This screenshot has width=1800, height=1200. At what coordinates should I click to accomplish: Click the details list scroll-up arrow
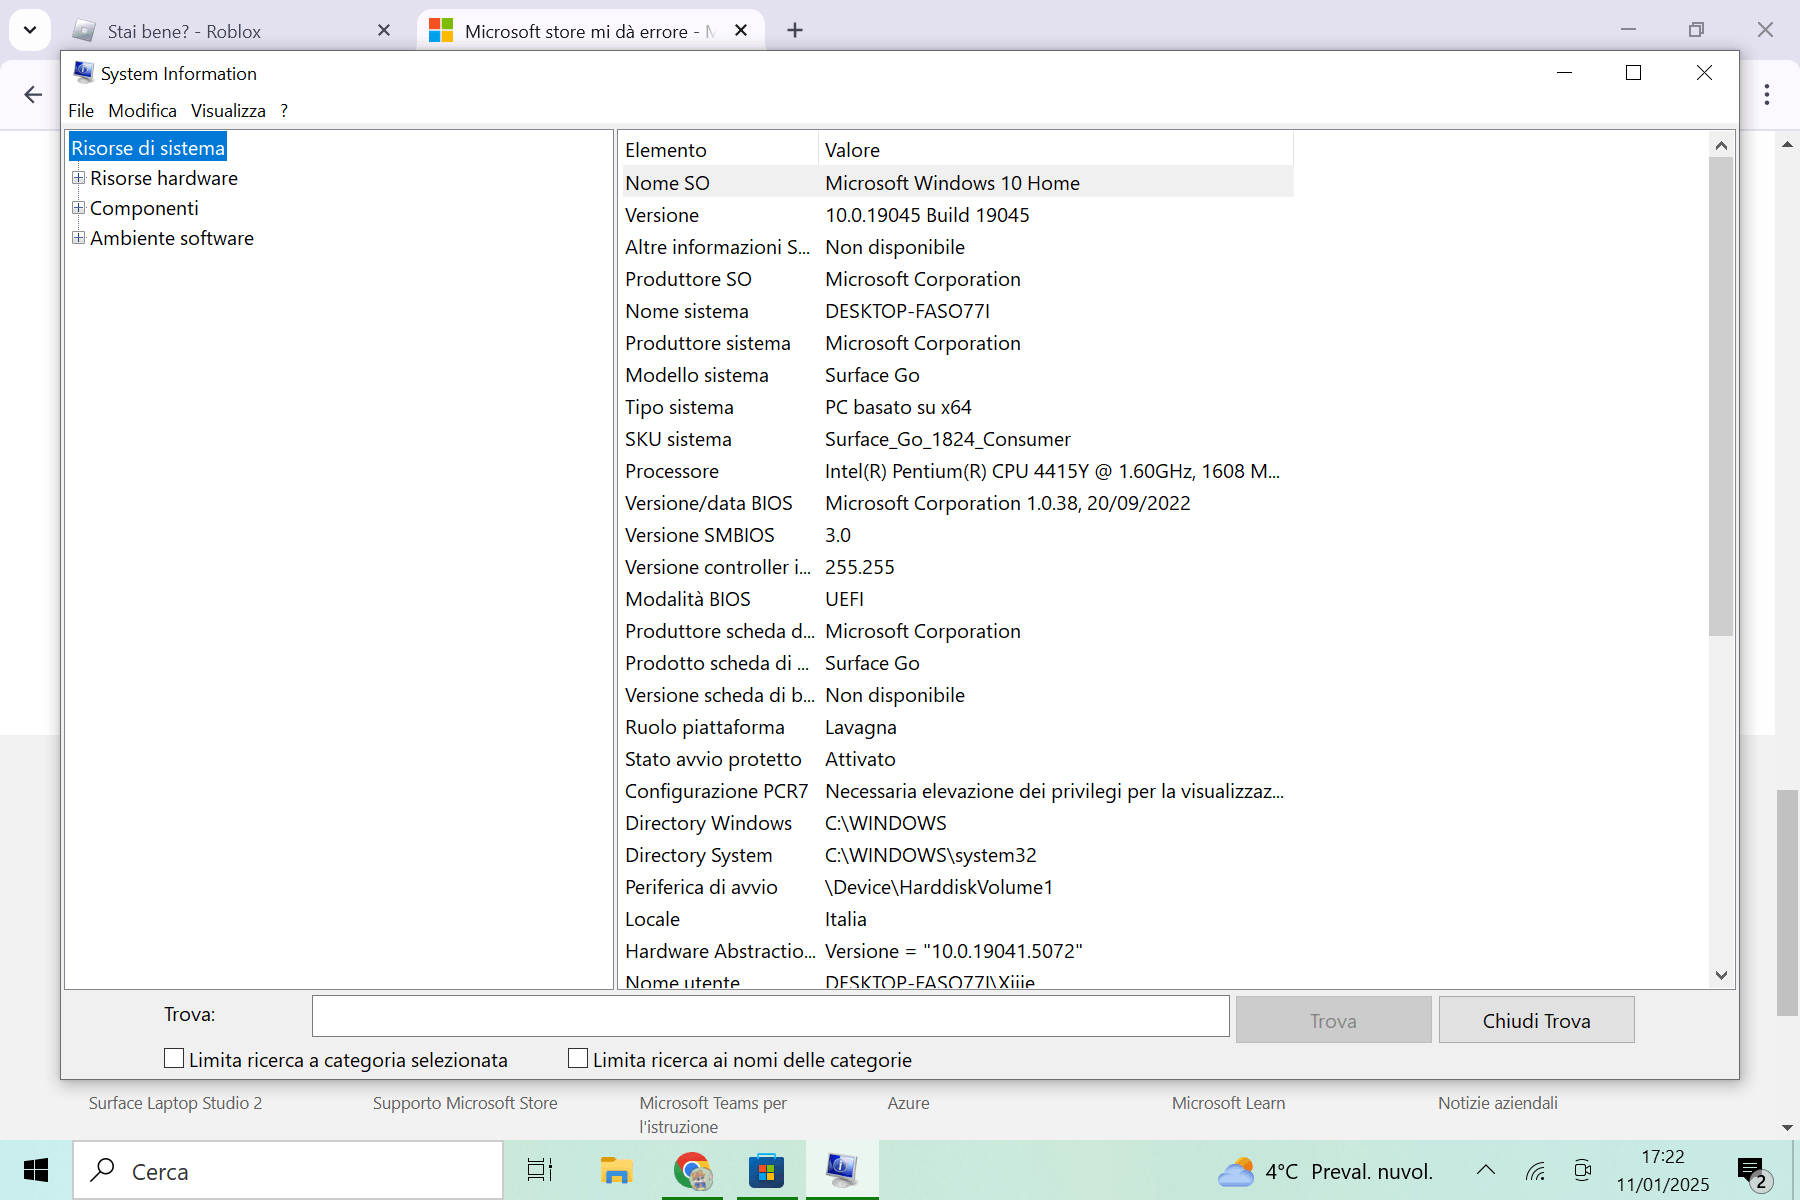click(x=1721, y=145)
